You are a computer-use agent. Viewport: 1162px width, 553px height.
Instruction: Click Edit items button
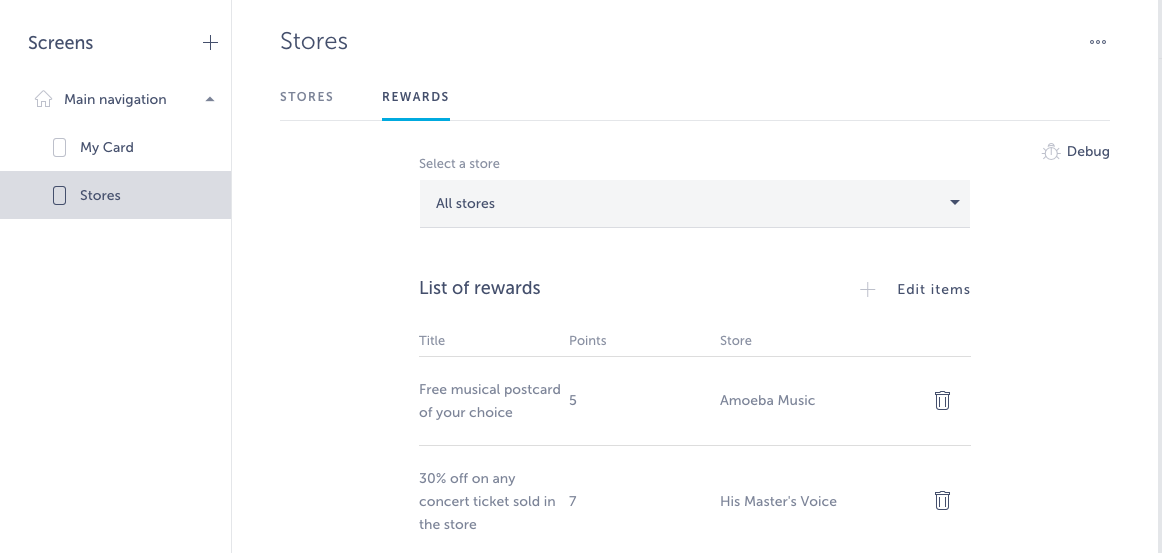pyautogui.click(x=934, y=289)
